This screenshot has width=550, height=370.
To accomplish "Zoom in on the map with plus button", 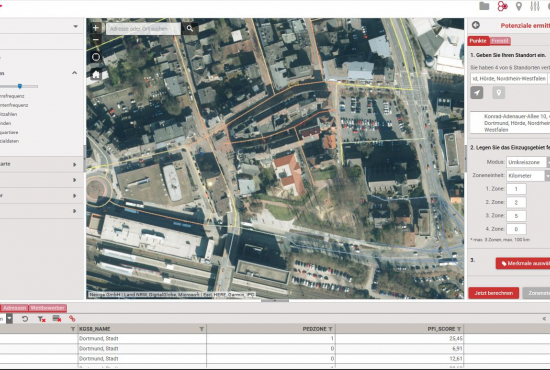I will coord(95,28).
